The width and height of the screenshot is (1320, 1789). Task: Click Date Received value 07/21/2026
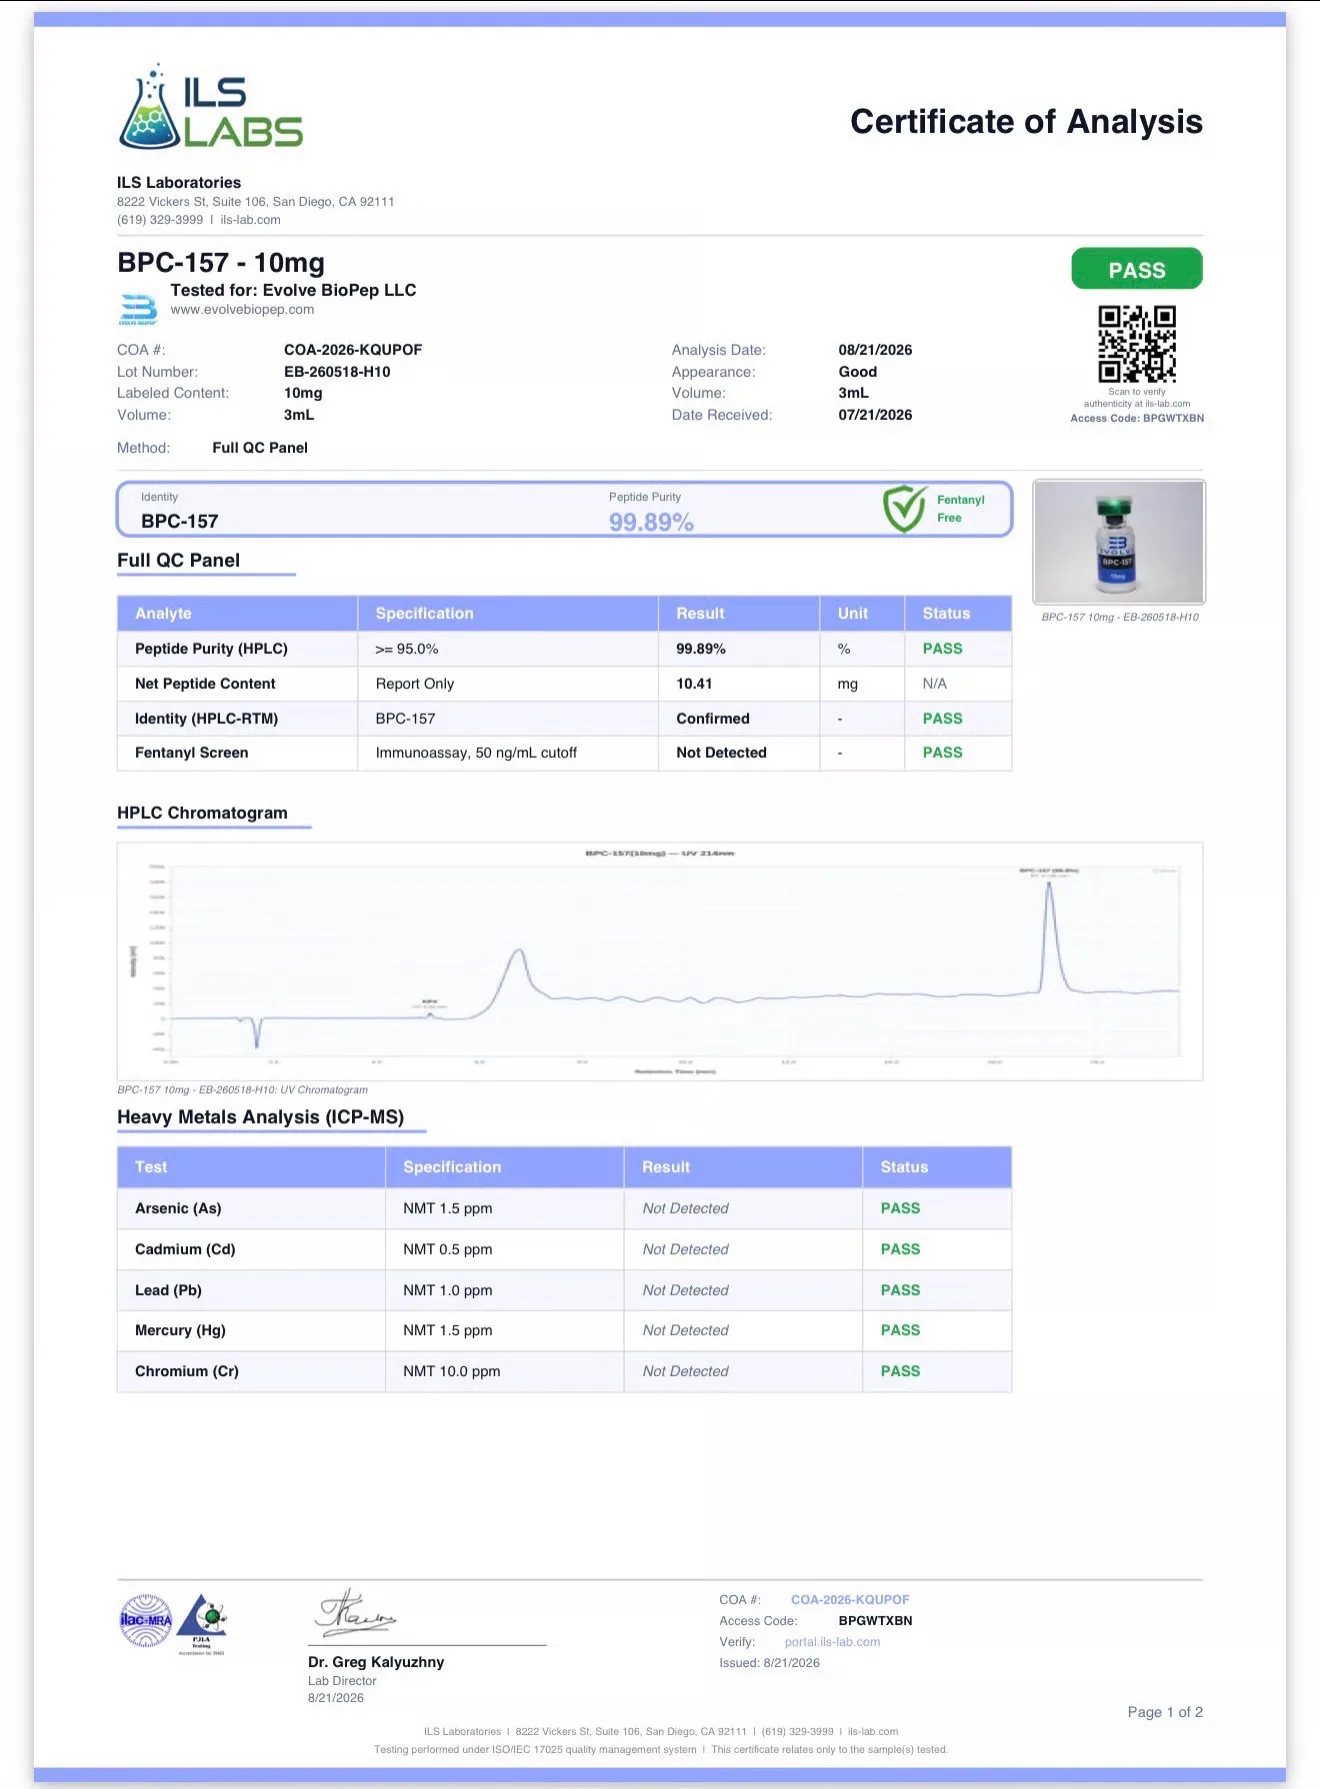875,415
